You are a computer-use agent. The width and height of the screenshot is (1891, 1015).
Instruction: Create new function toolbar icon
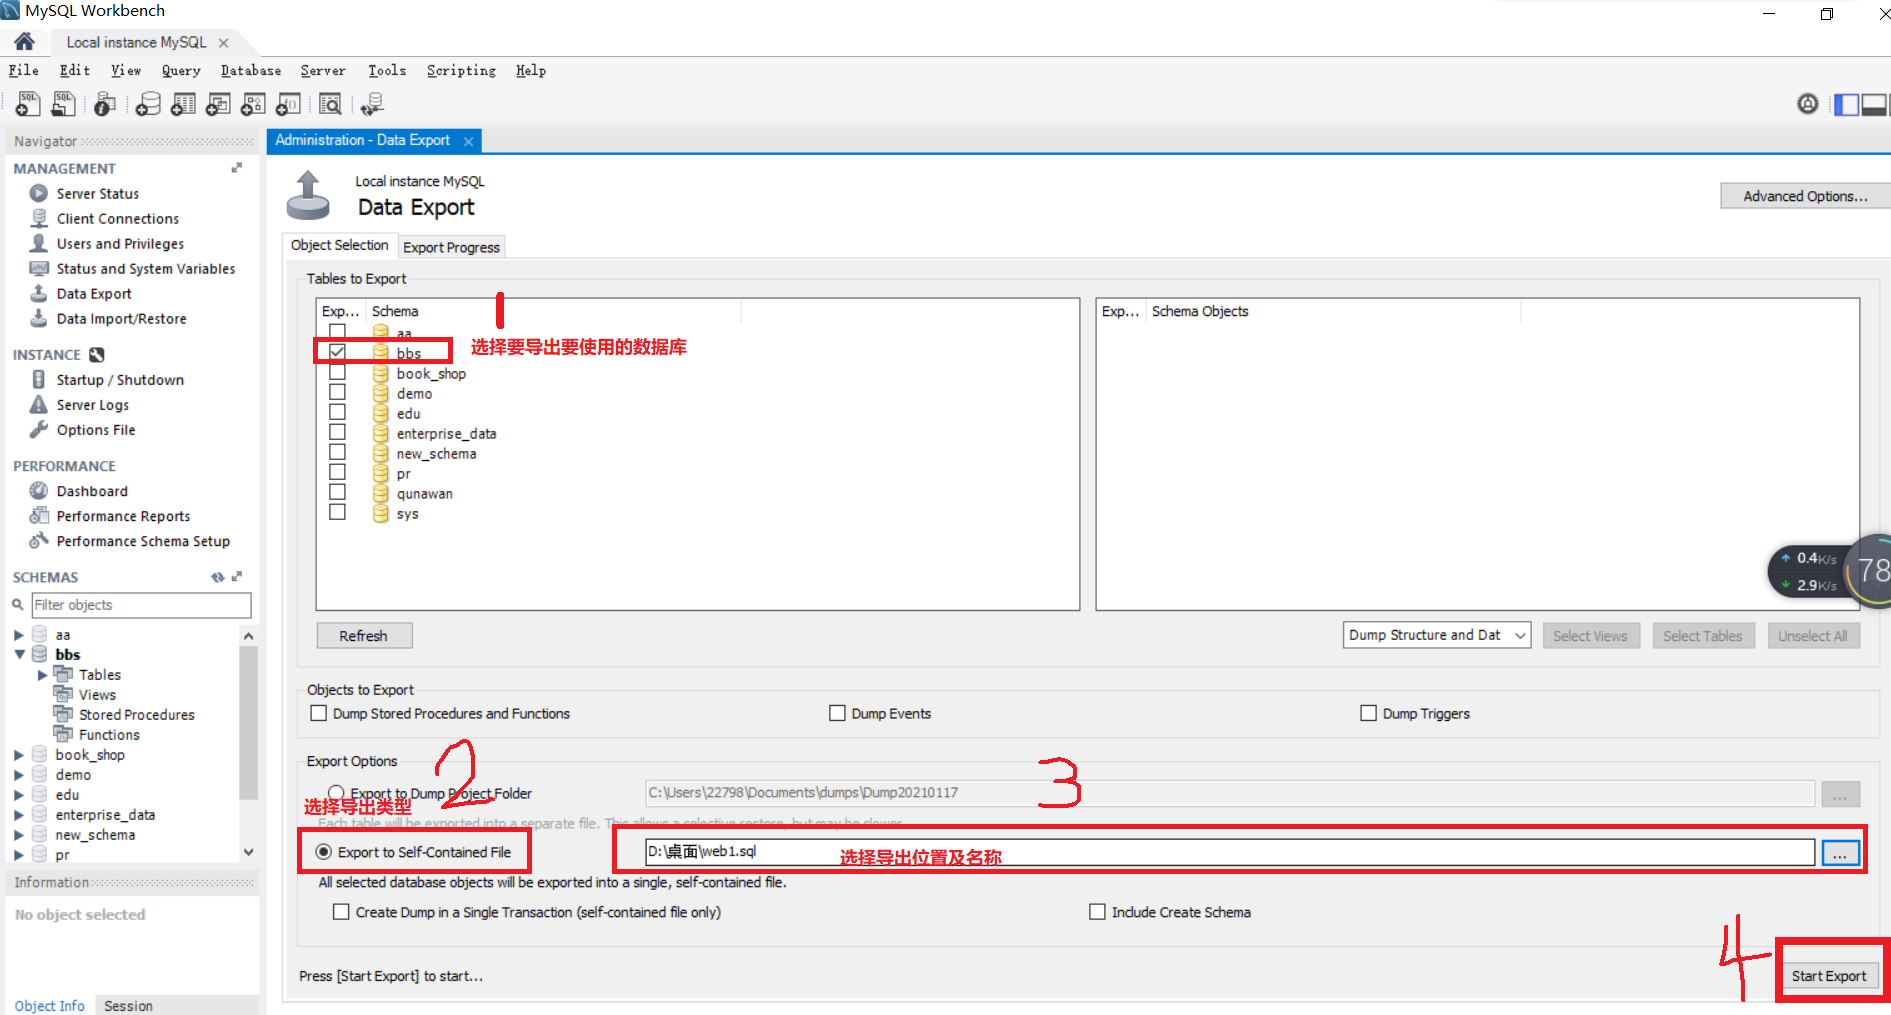point(288,104)
